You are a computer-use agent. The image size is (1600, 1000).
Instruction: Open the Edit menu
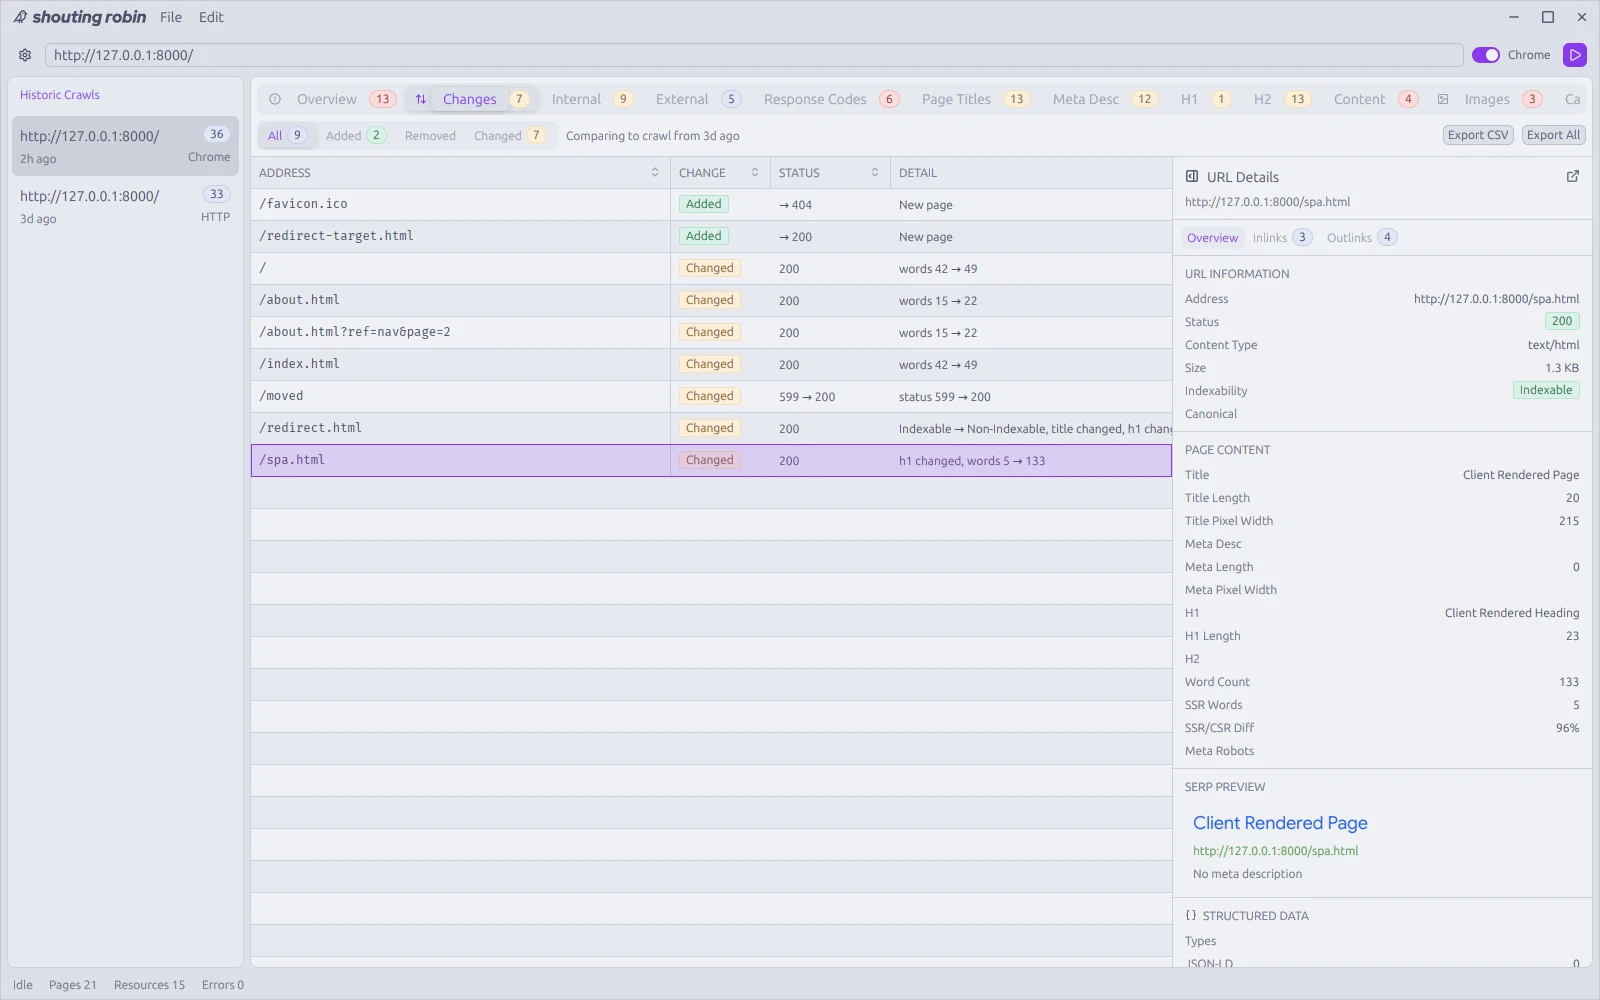211,17
